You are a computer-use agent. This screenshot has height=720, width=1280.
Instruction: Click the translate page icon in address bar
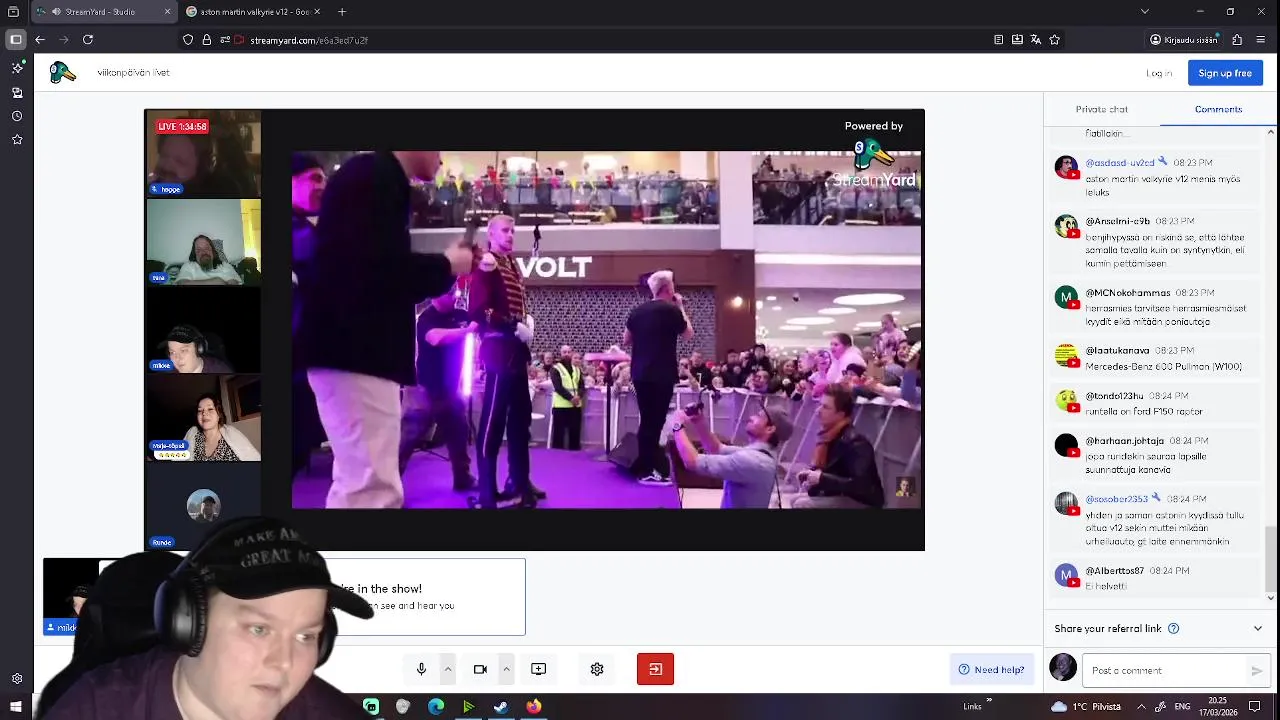pyautogui.click(x=1036, y=40)
